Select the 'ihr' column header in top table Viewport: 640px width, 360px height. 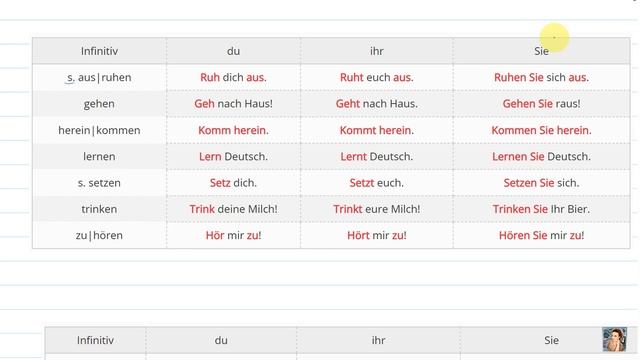(377, 51)
